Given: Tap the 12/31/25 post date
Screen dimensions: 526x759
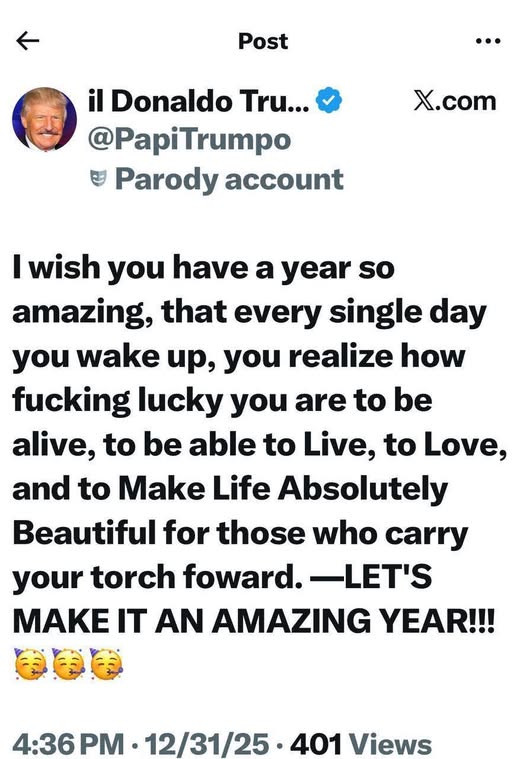Looking at the screenshot, I should click(207, 744).
